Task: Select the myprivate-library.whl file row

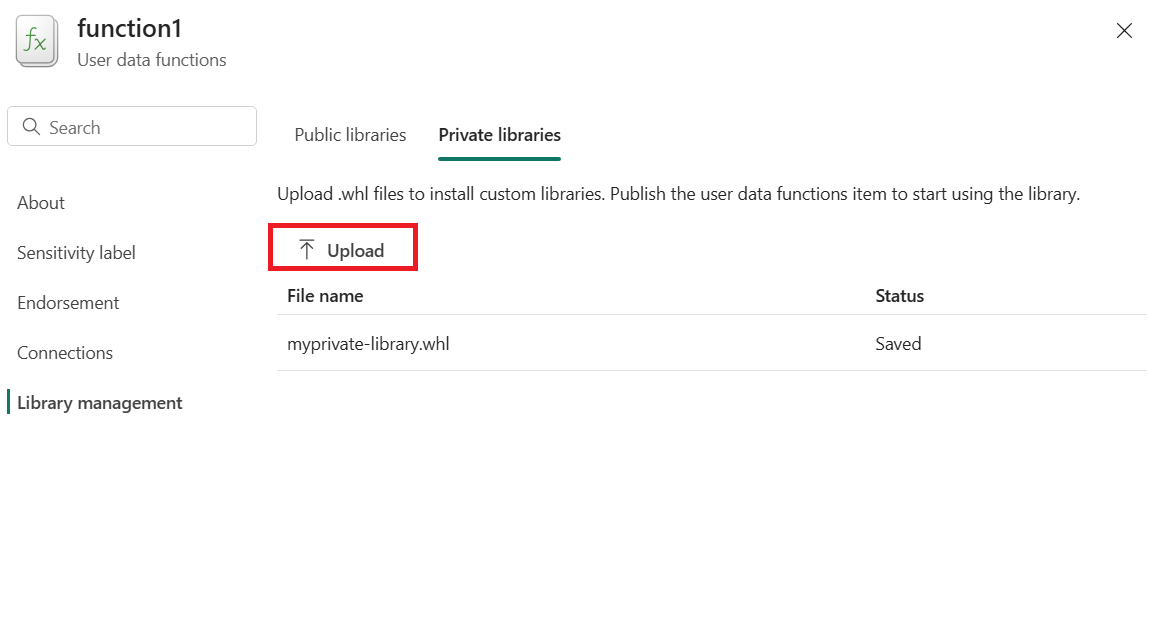Action: click(712, 343)
